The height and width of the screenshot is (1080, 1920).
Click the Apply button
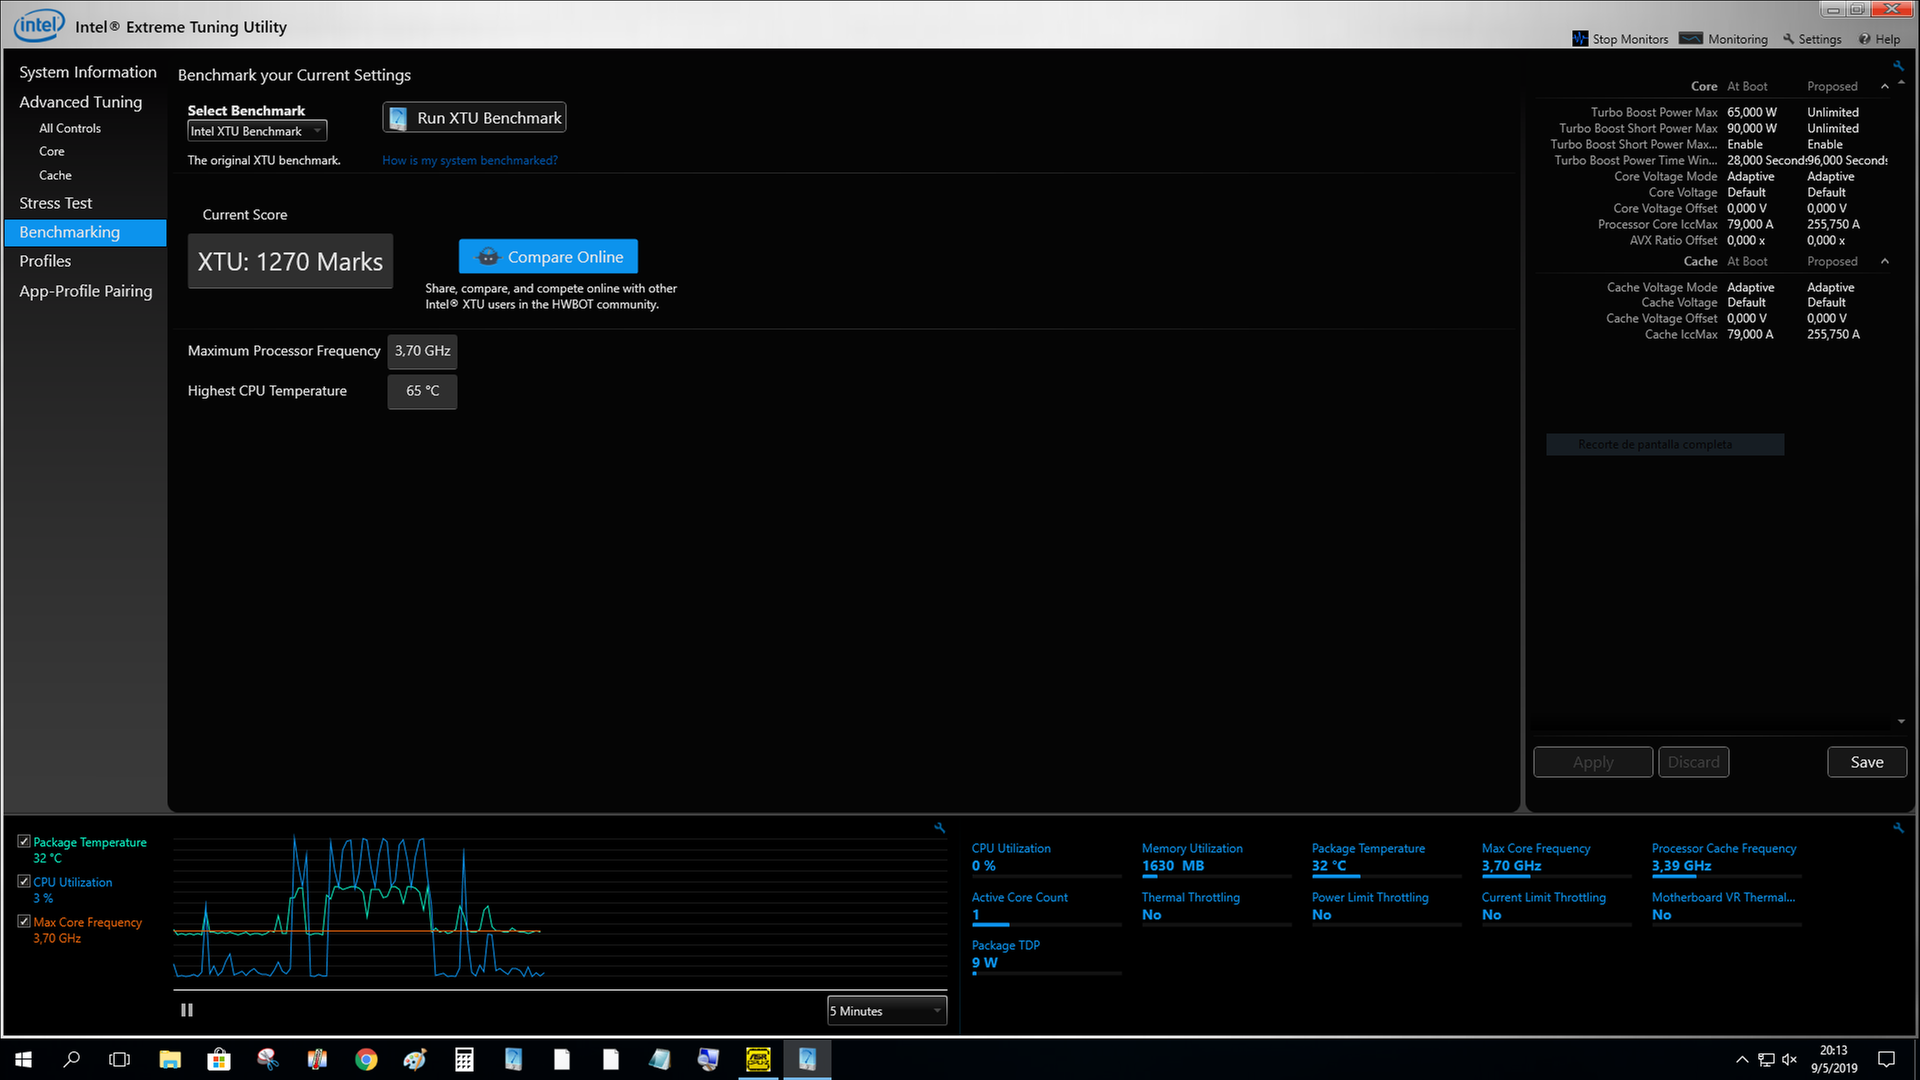pos(1593,762)
